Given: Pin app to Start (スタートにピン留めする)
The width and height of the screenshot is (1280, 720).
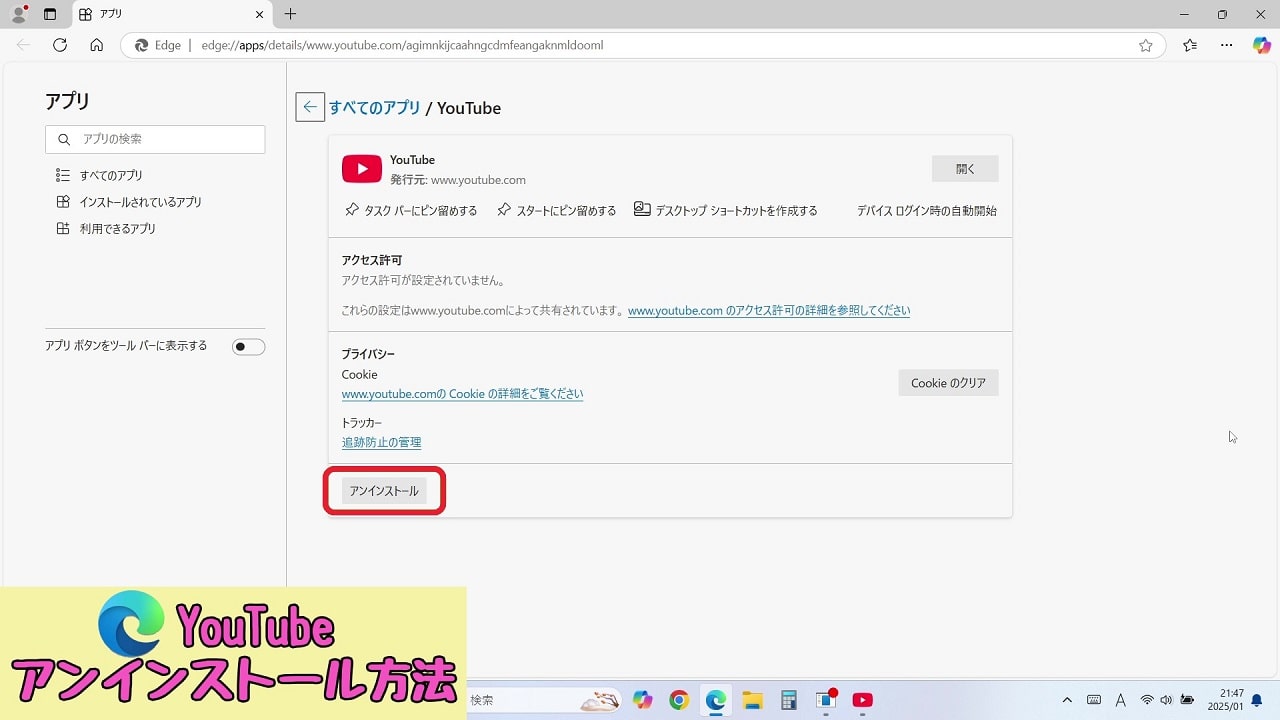Looking at the screenshot, I should 557,211.
